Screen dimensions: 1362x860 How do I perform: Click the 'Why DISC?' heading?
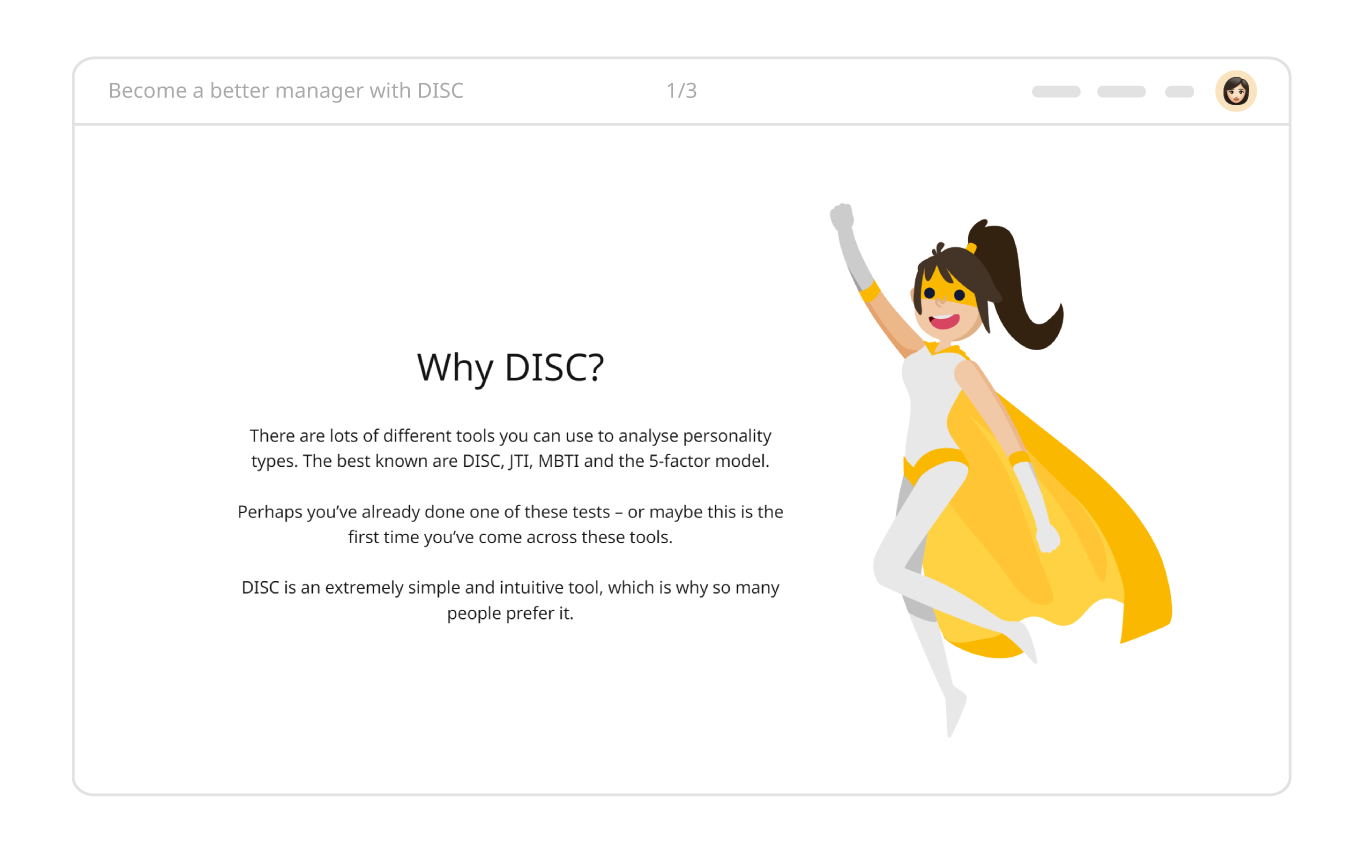510,367
